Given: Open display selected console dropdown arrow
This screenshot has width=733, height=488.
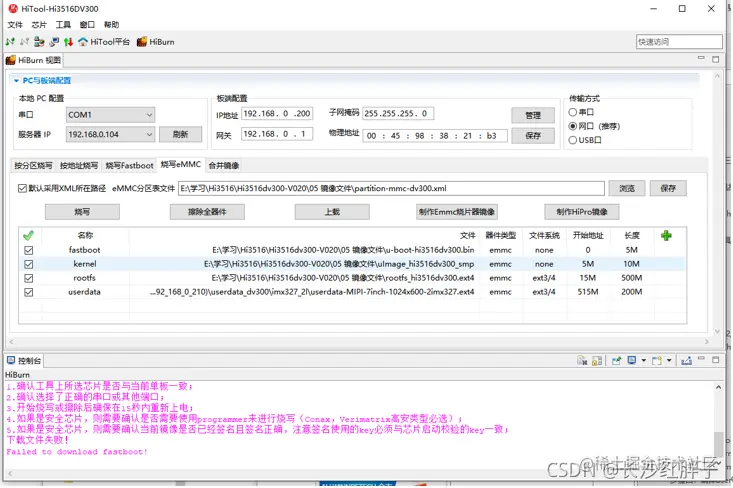Looking at the screenshot, I should [x=644, y=360].
